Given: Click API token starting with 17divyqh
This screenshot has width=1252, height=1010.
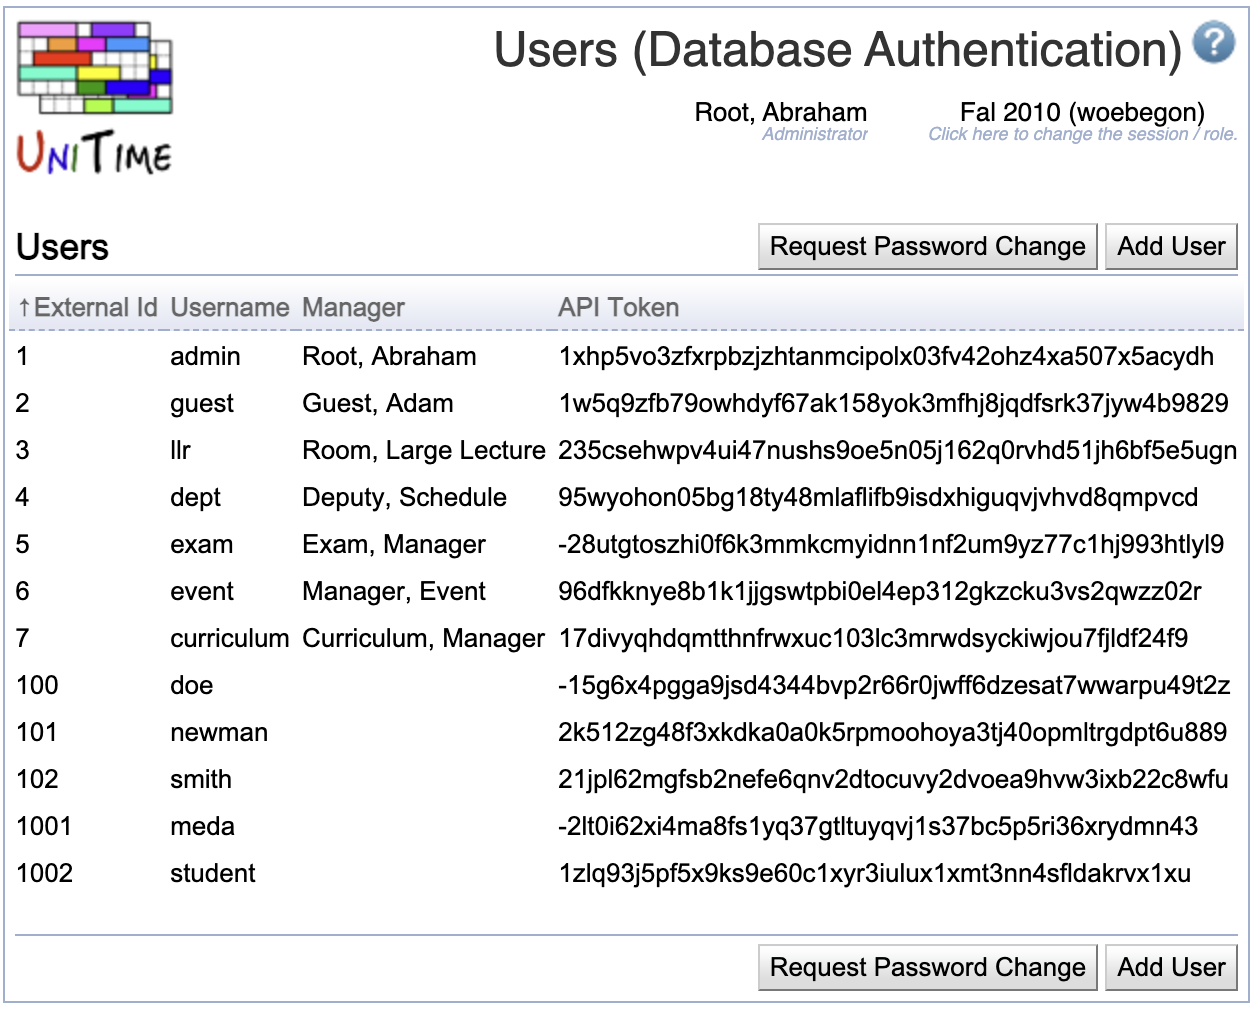Looking at the screenshot, I should pyautogui.click(x=873, y=639).
